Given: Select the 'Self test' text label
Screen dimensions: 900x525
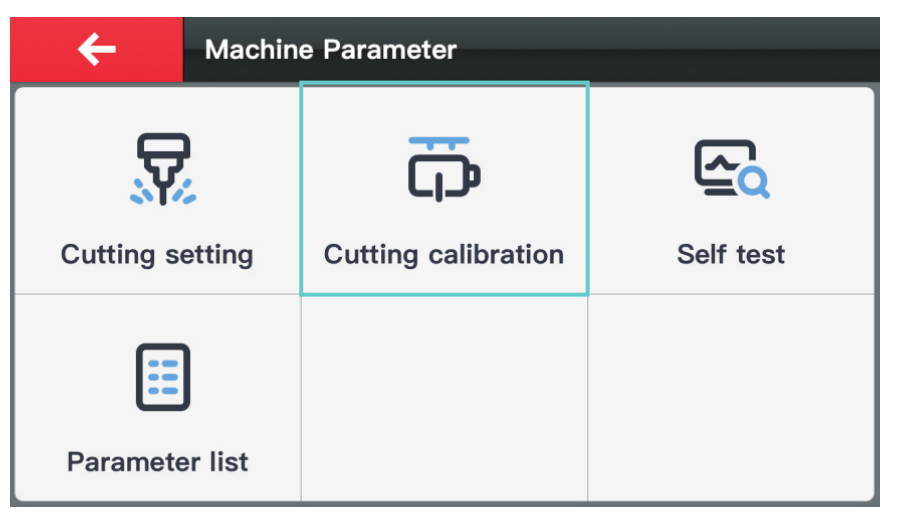Looking at the screenshot, I should pos(731,254).
